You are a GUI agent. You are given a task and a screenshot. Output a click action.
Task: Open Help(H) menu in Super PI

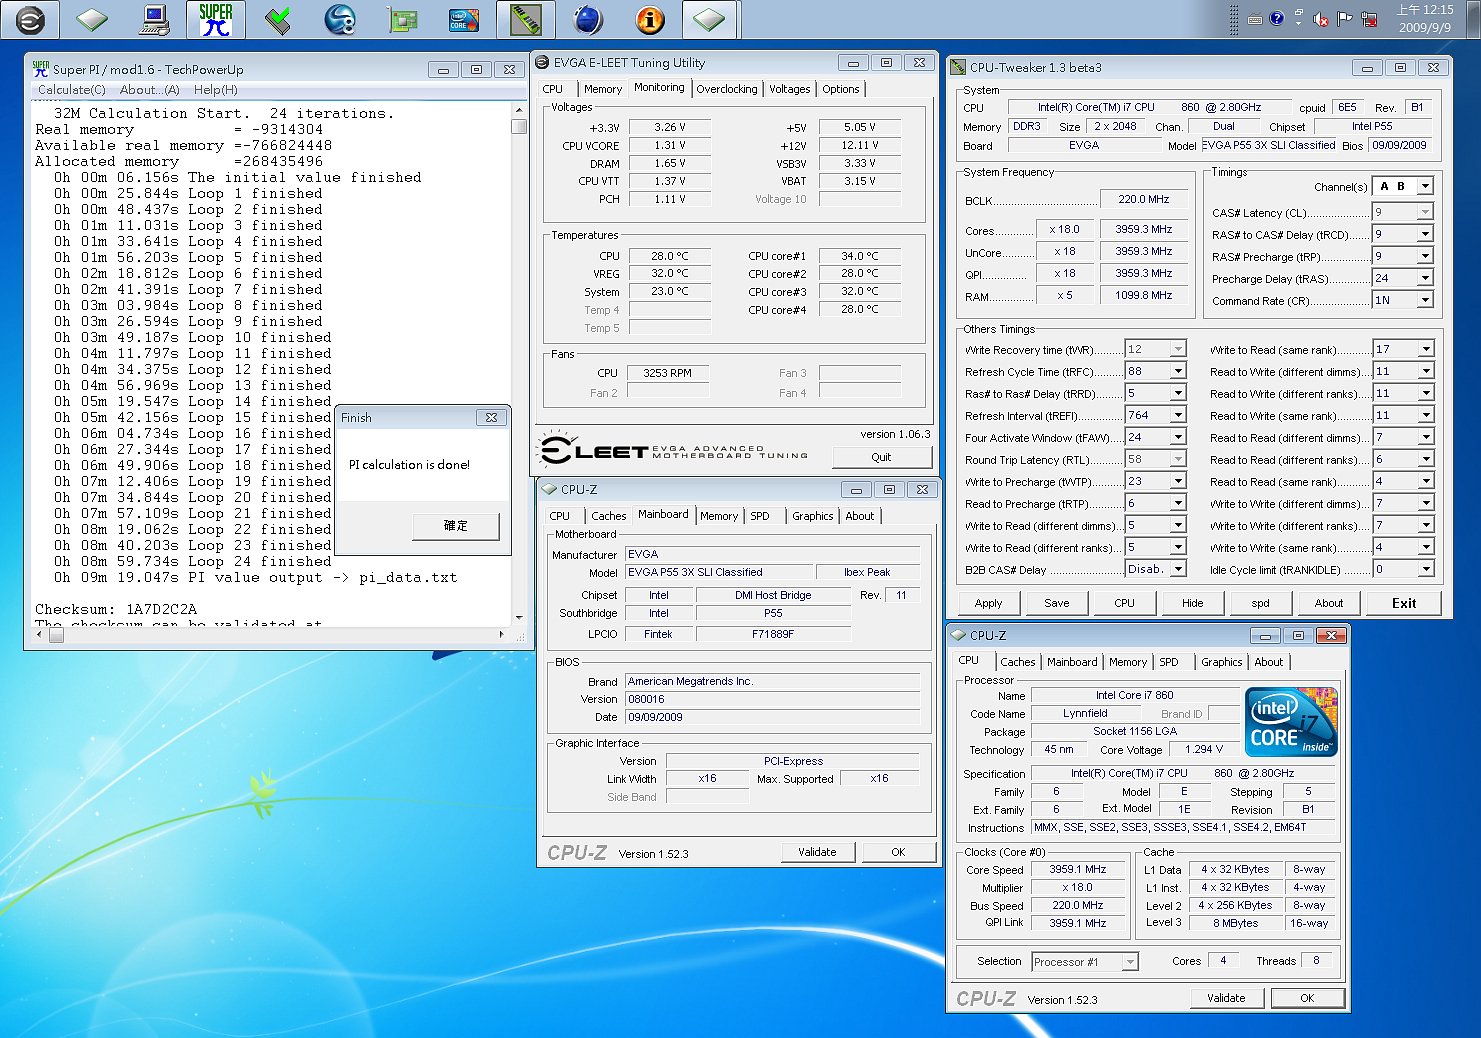215,90
